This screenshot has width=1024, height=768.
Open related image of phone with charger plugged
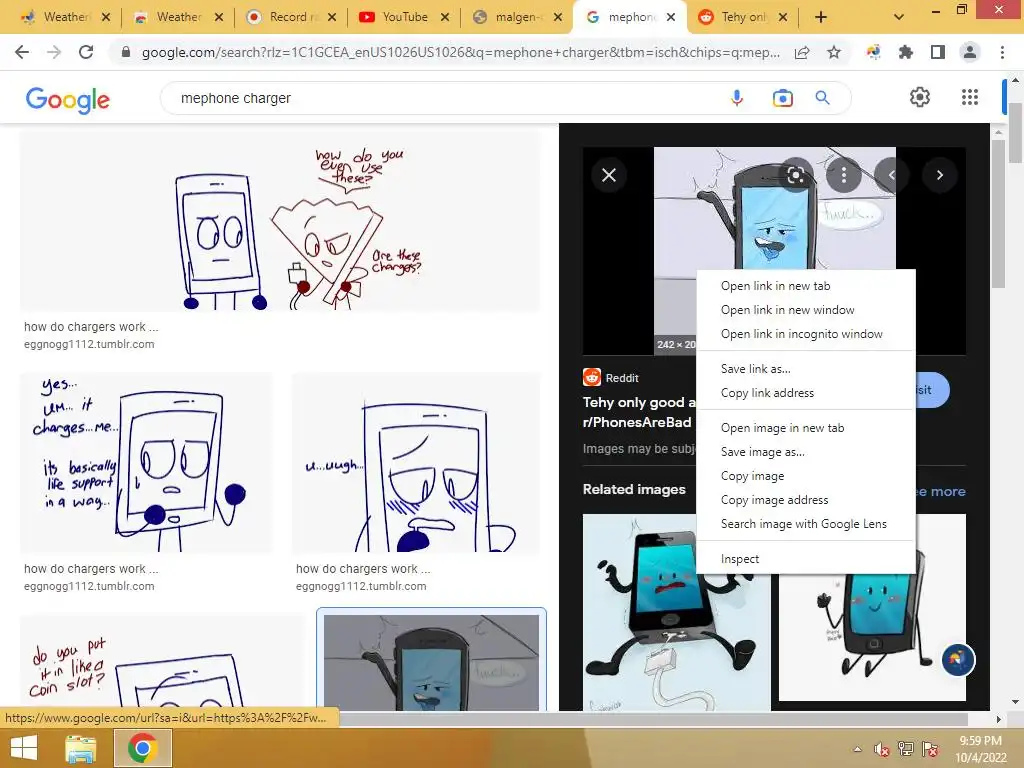[677, 612]
